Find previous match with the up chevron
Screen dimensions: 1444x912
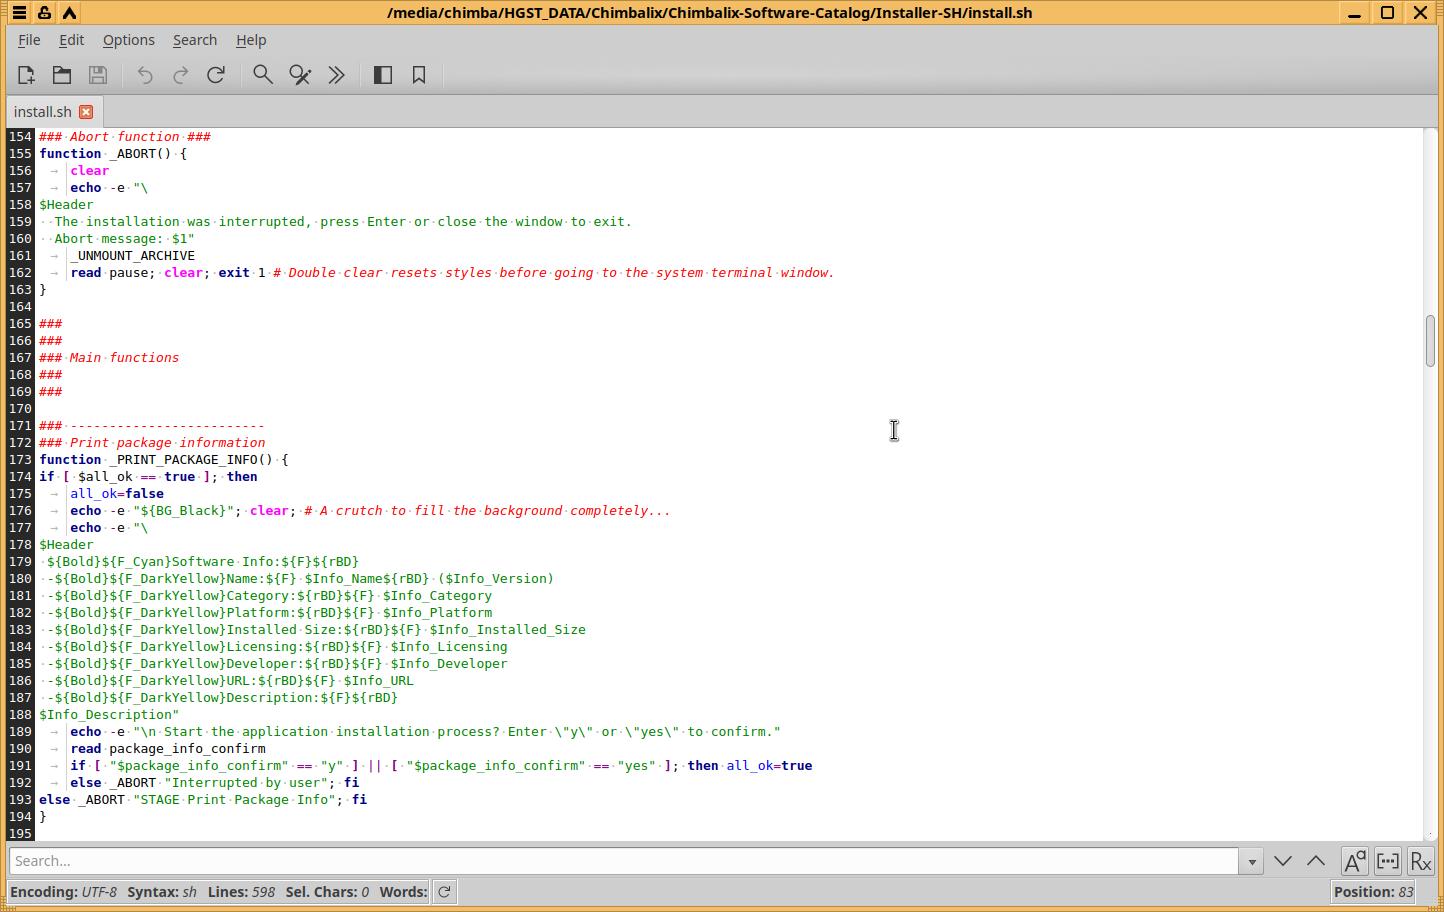(1316, 861)
